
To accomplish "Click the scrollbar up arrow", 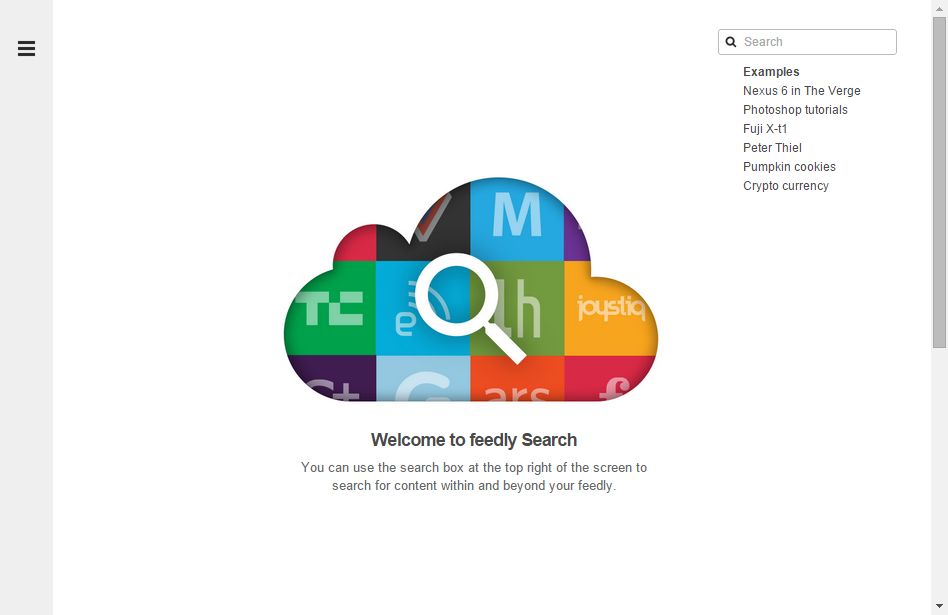I will point(939,8).
